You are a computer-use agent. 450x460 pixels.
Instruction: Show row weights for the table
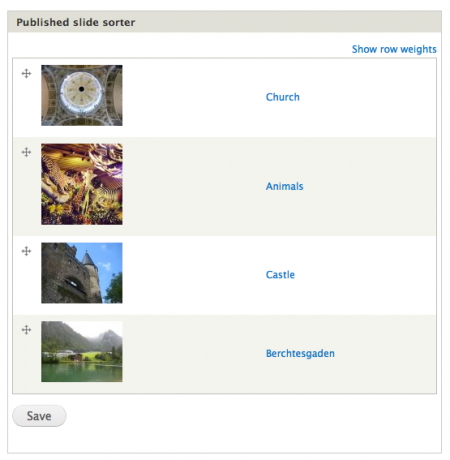pos(394,49)
